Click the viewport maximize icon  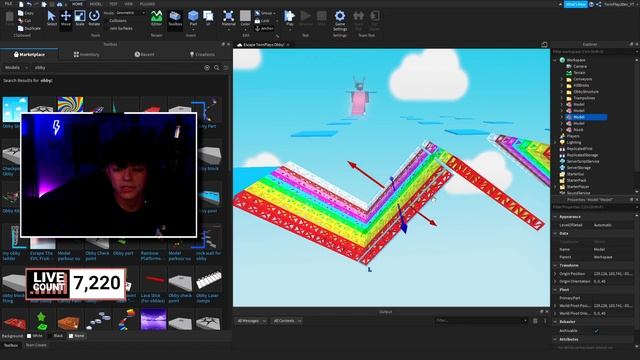tap(544, 44)
